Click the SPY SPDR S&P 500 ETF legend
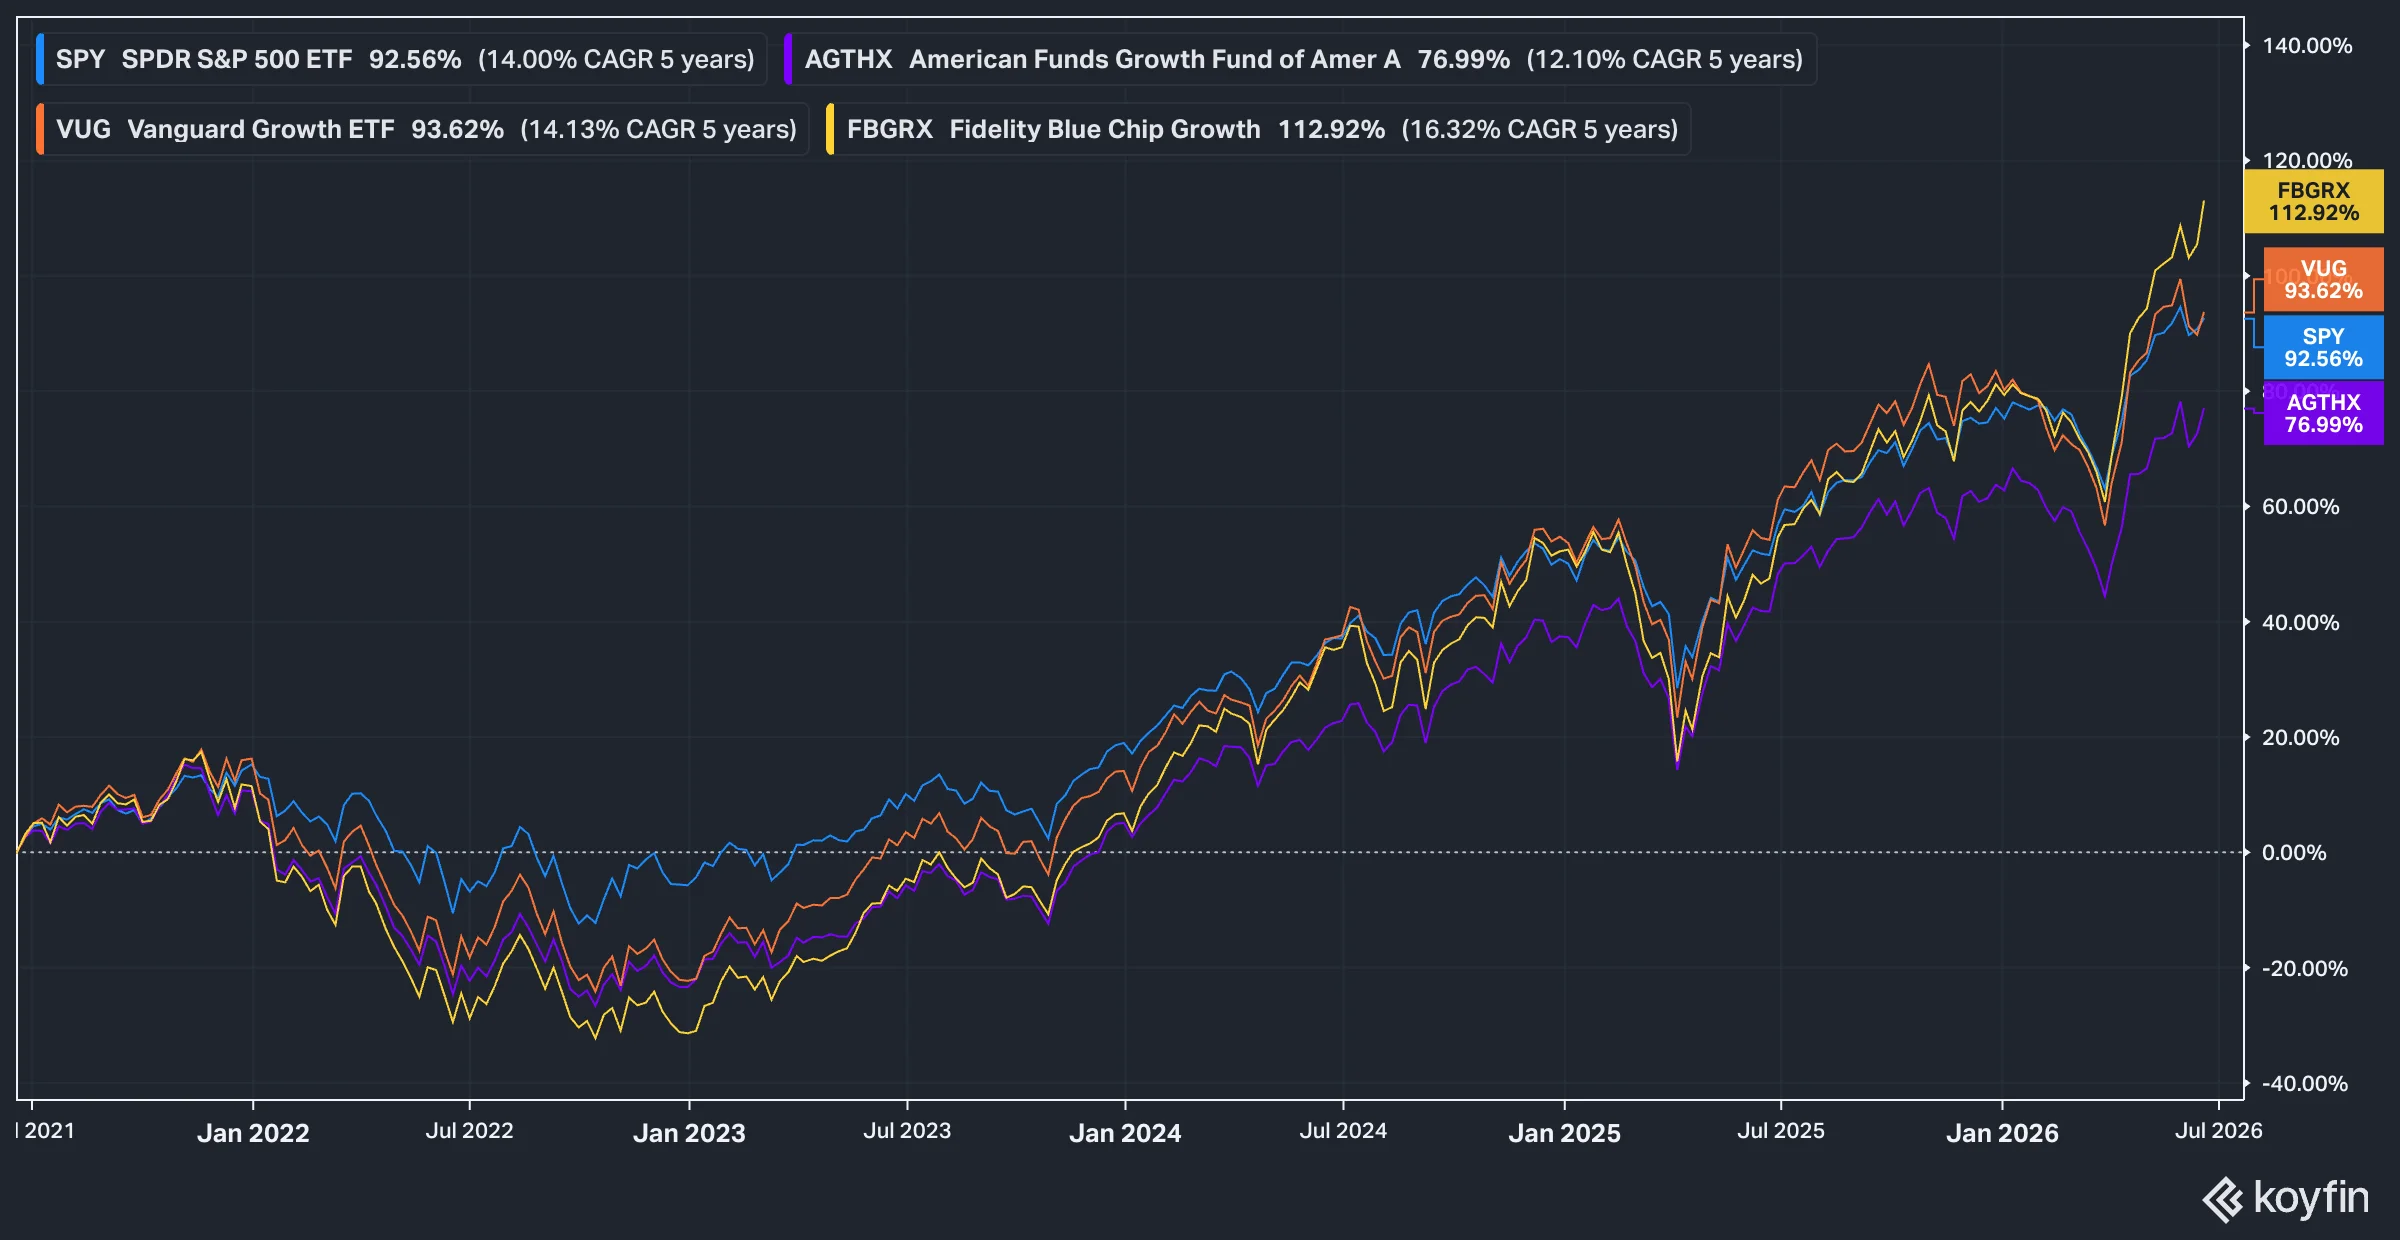 tap(401, 59)
